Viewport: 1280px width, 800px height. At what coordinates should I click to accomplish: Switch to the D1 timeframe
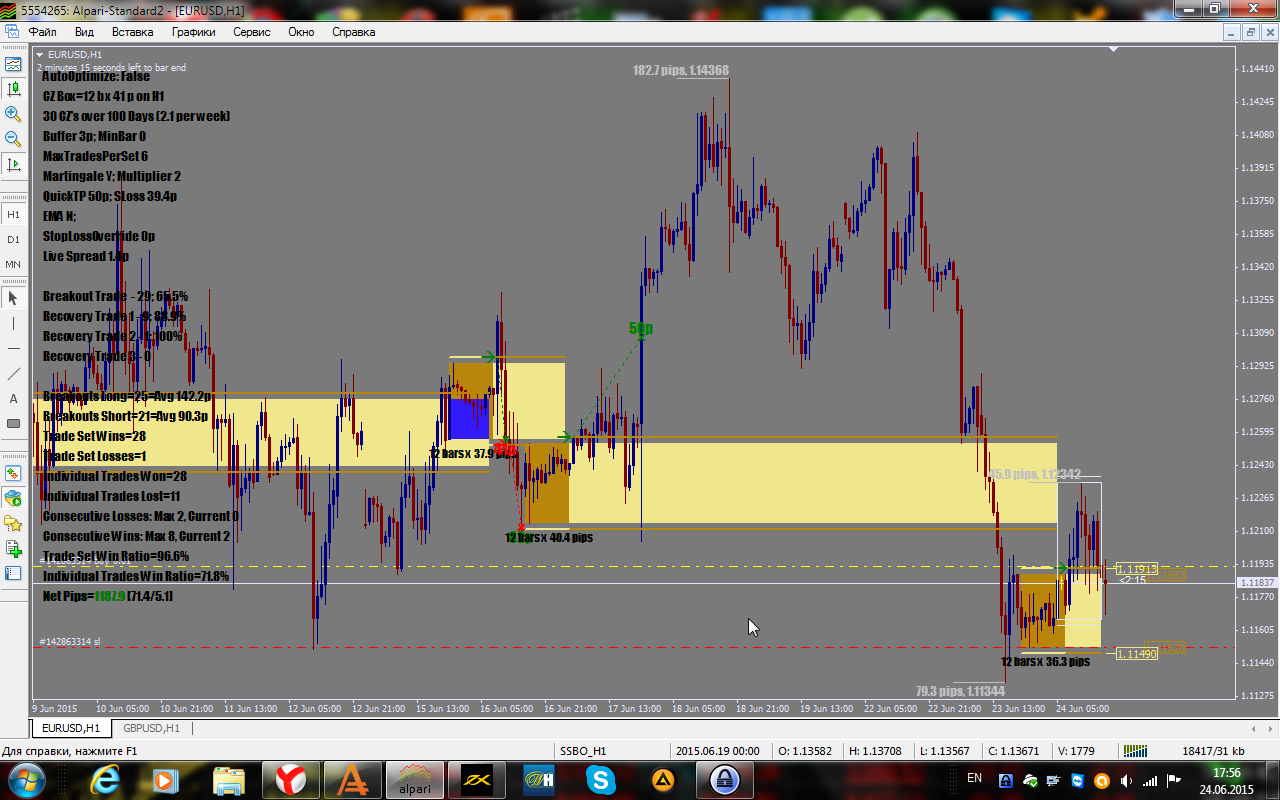[13, 239]
